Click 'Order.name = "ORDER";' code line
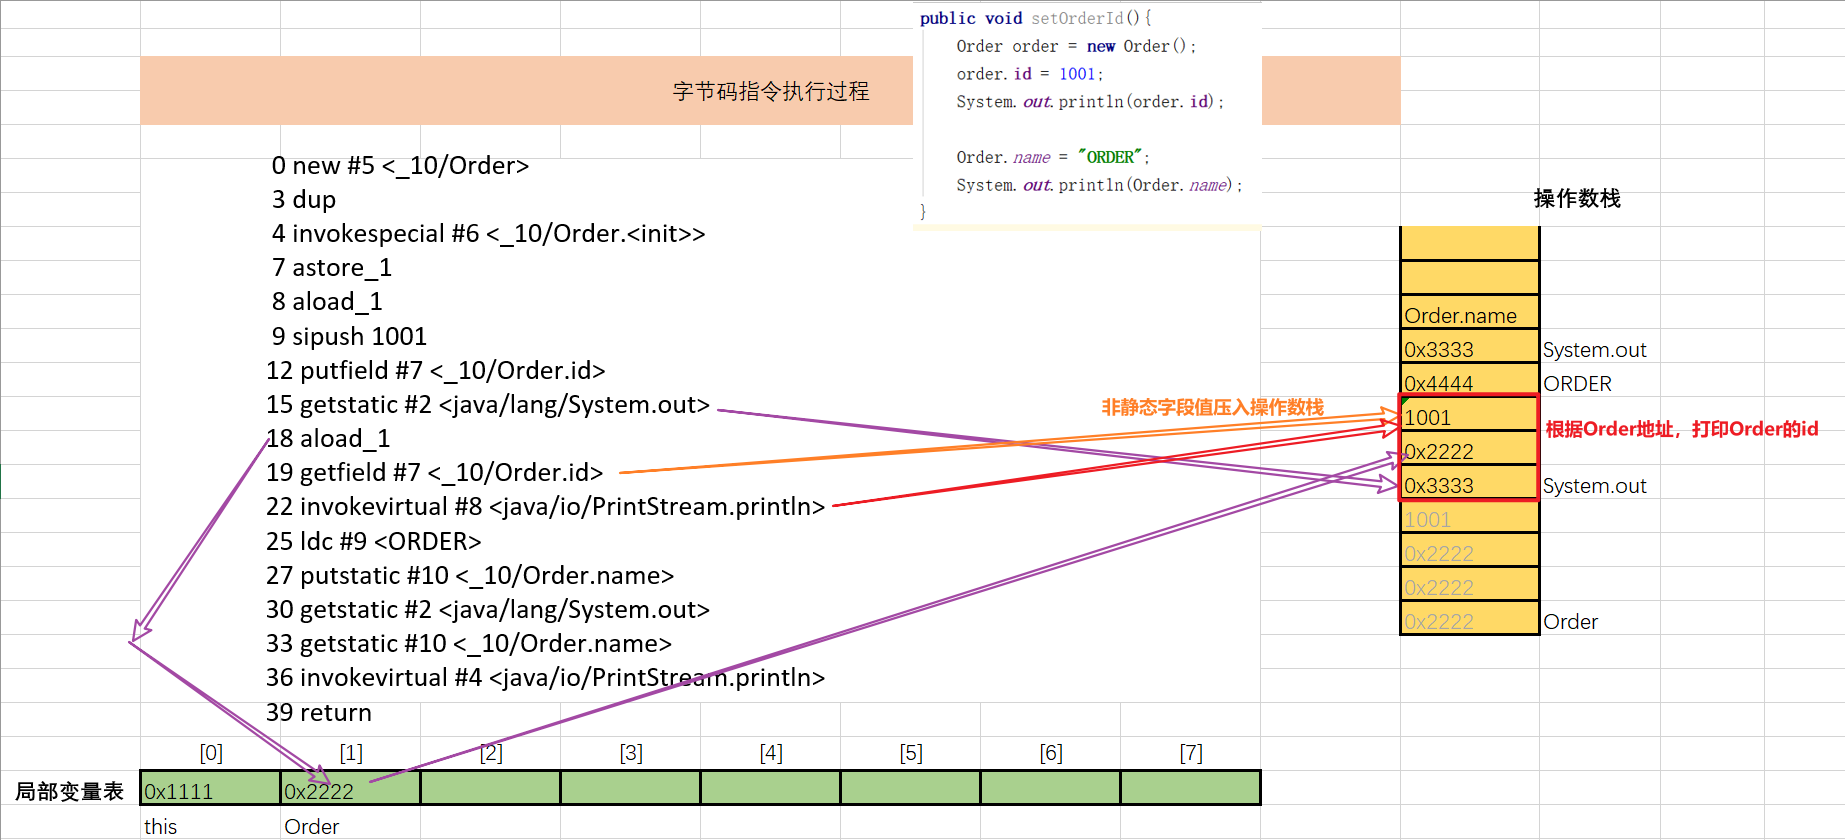1845x840 pixels. [x=1053, y=157]
